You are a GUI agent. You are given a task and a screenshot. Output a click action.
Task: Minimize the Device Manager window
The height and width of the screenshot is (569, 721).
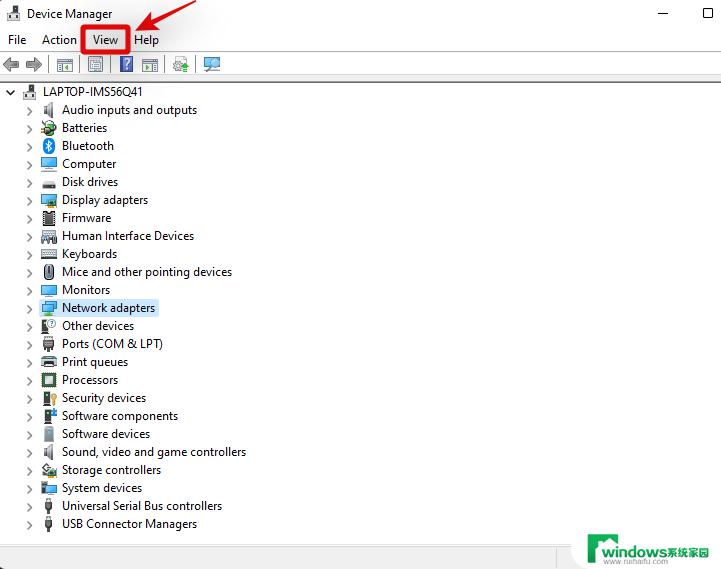[x=663, y=13]
